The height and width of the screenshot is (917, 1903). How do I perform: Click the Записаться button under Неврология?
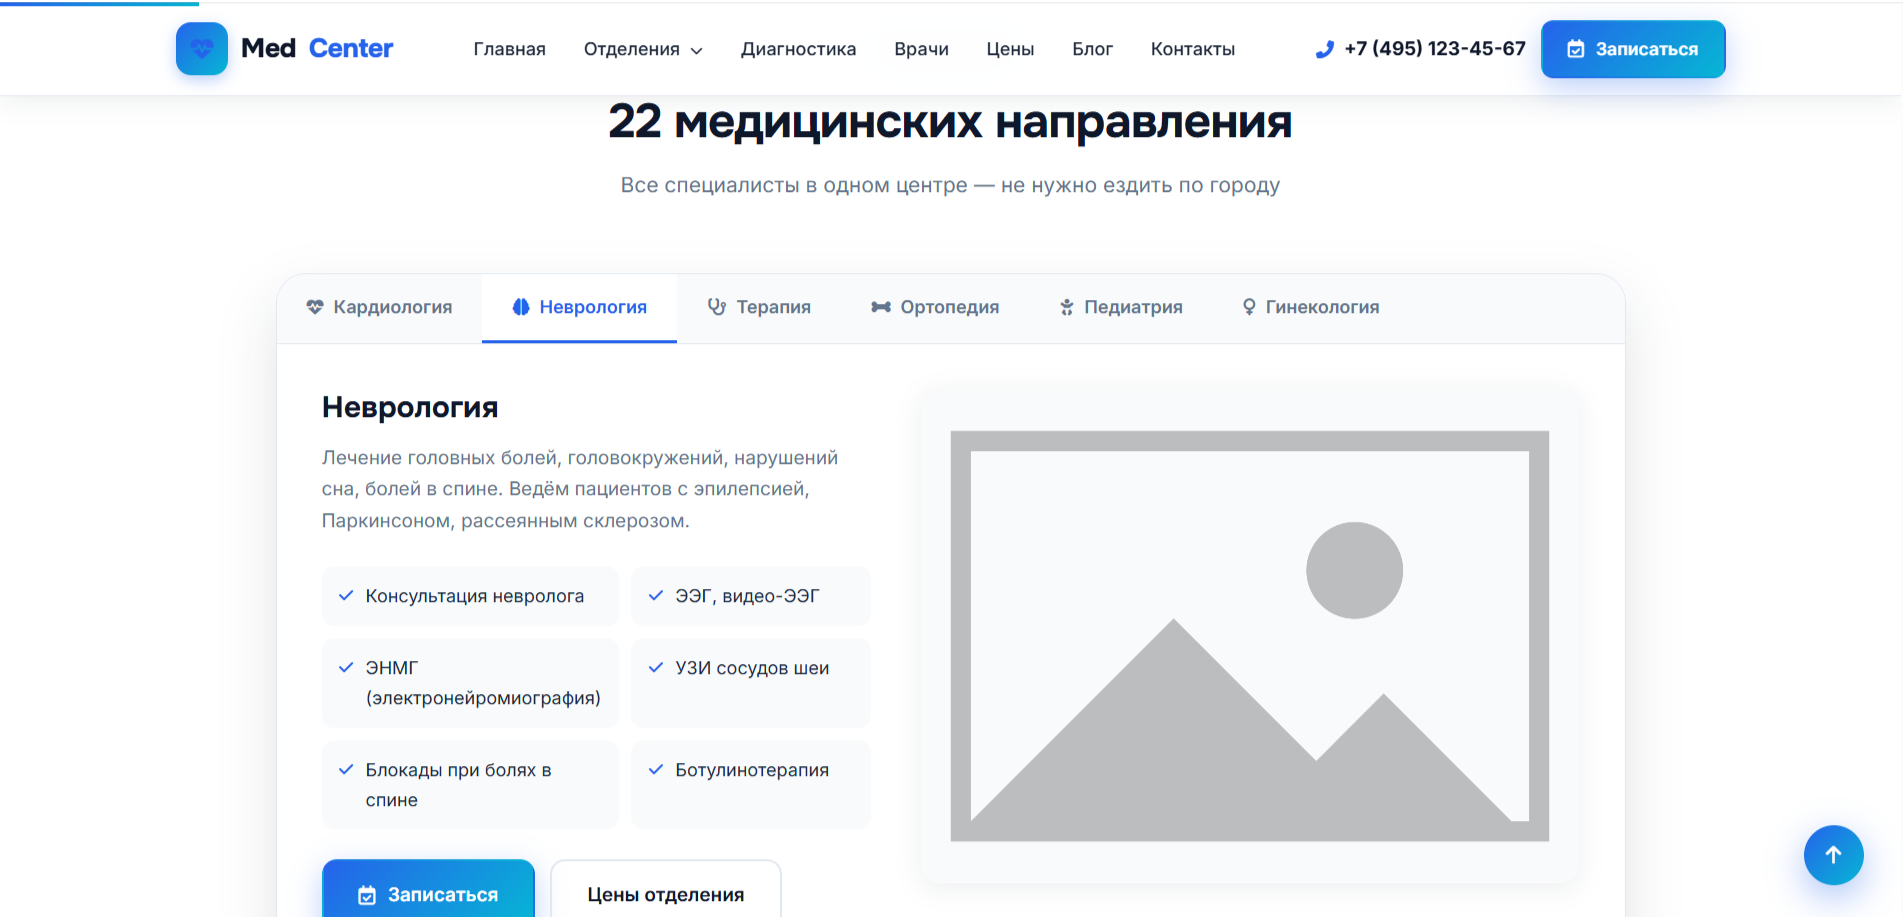tap(428, 889)
